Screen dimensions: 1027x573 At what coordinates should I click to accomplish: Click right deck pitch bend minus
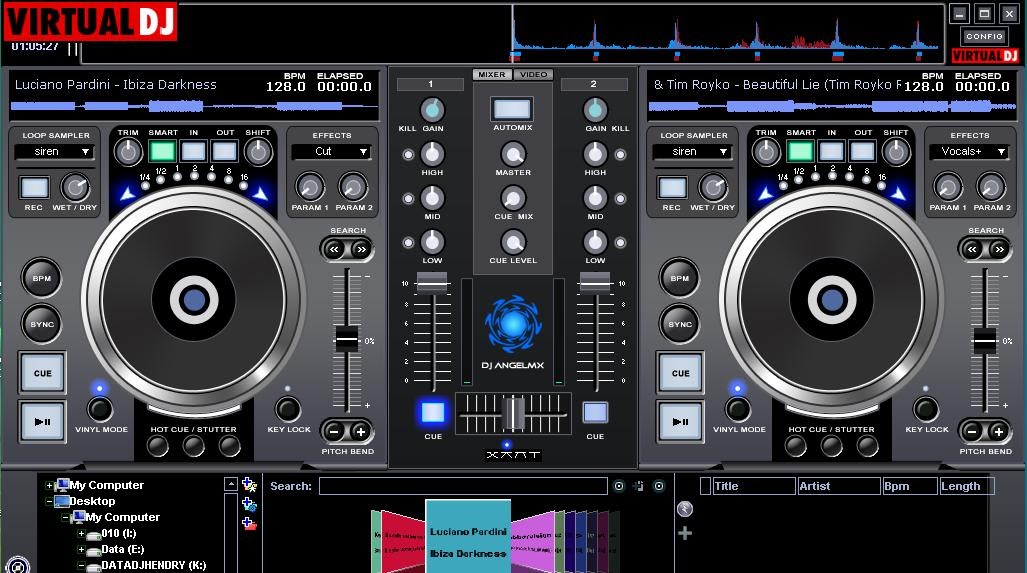(972, 432)
